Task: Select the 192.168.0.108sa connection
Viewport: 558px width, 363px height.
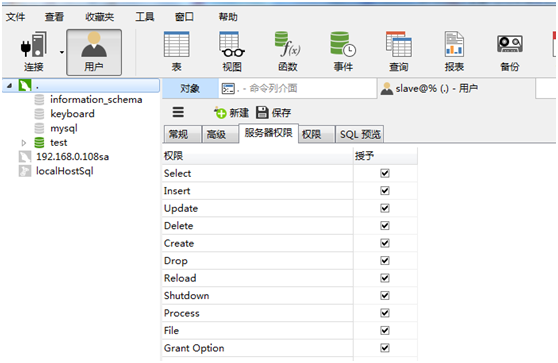Action: 73,157
